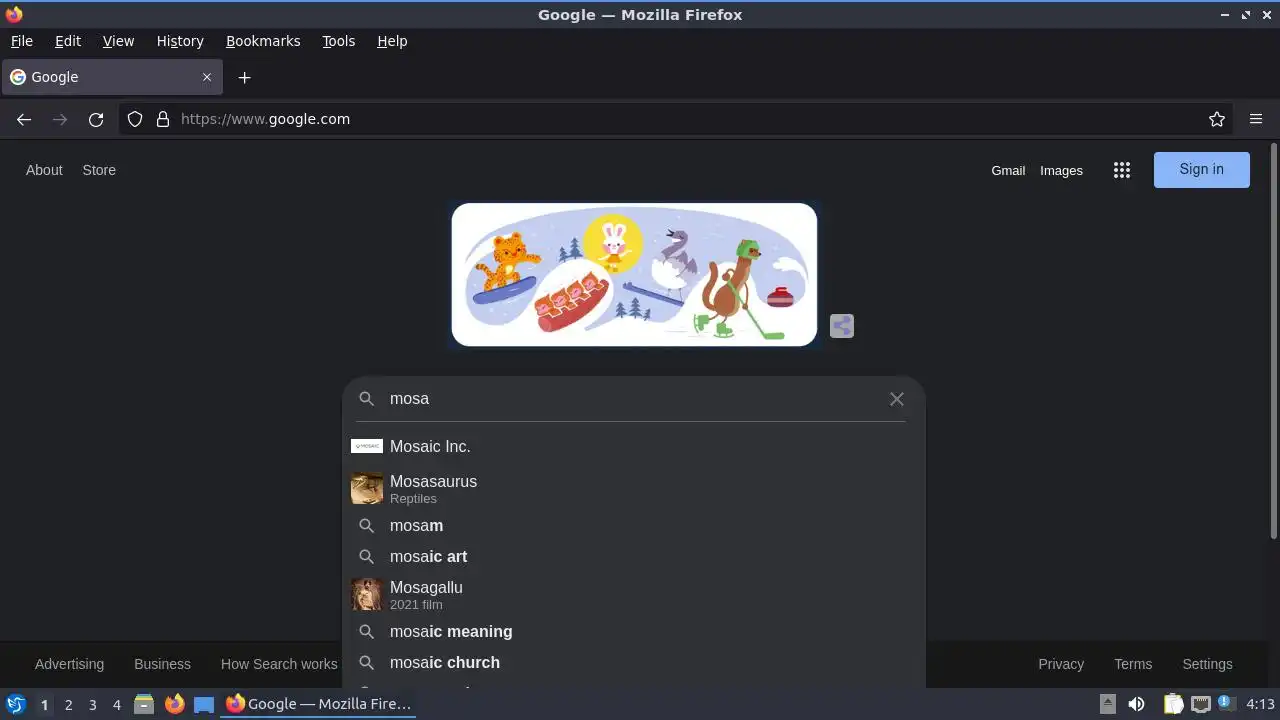Open the Advertising footer link

pos(69,664)
